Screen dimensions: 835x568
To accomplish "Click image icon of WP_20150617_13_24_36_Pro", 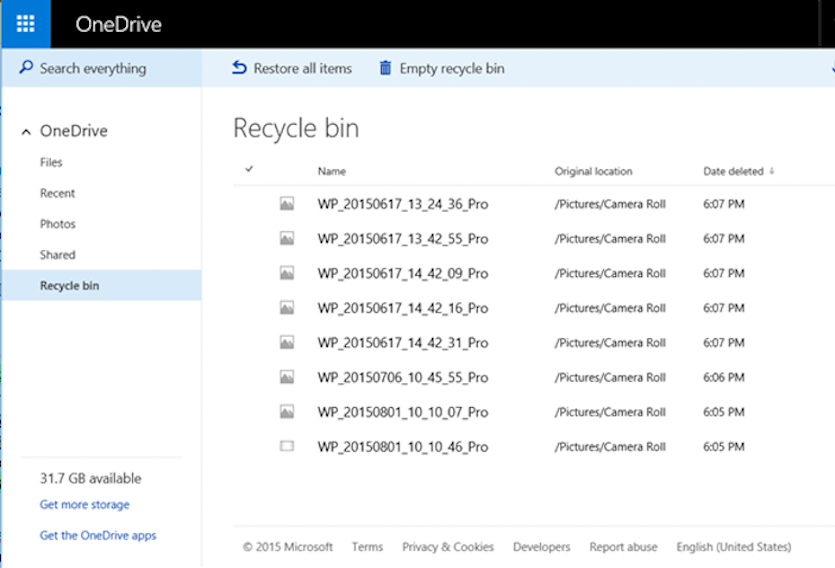I will coord(286,204).
